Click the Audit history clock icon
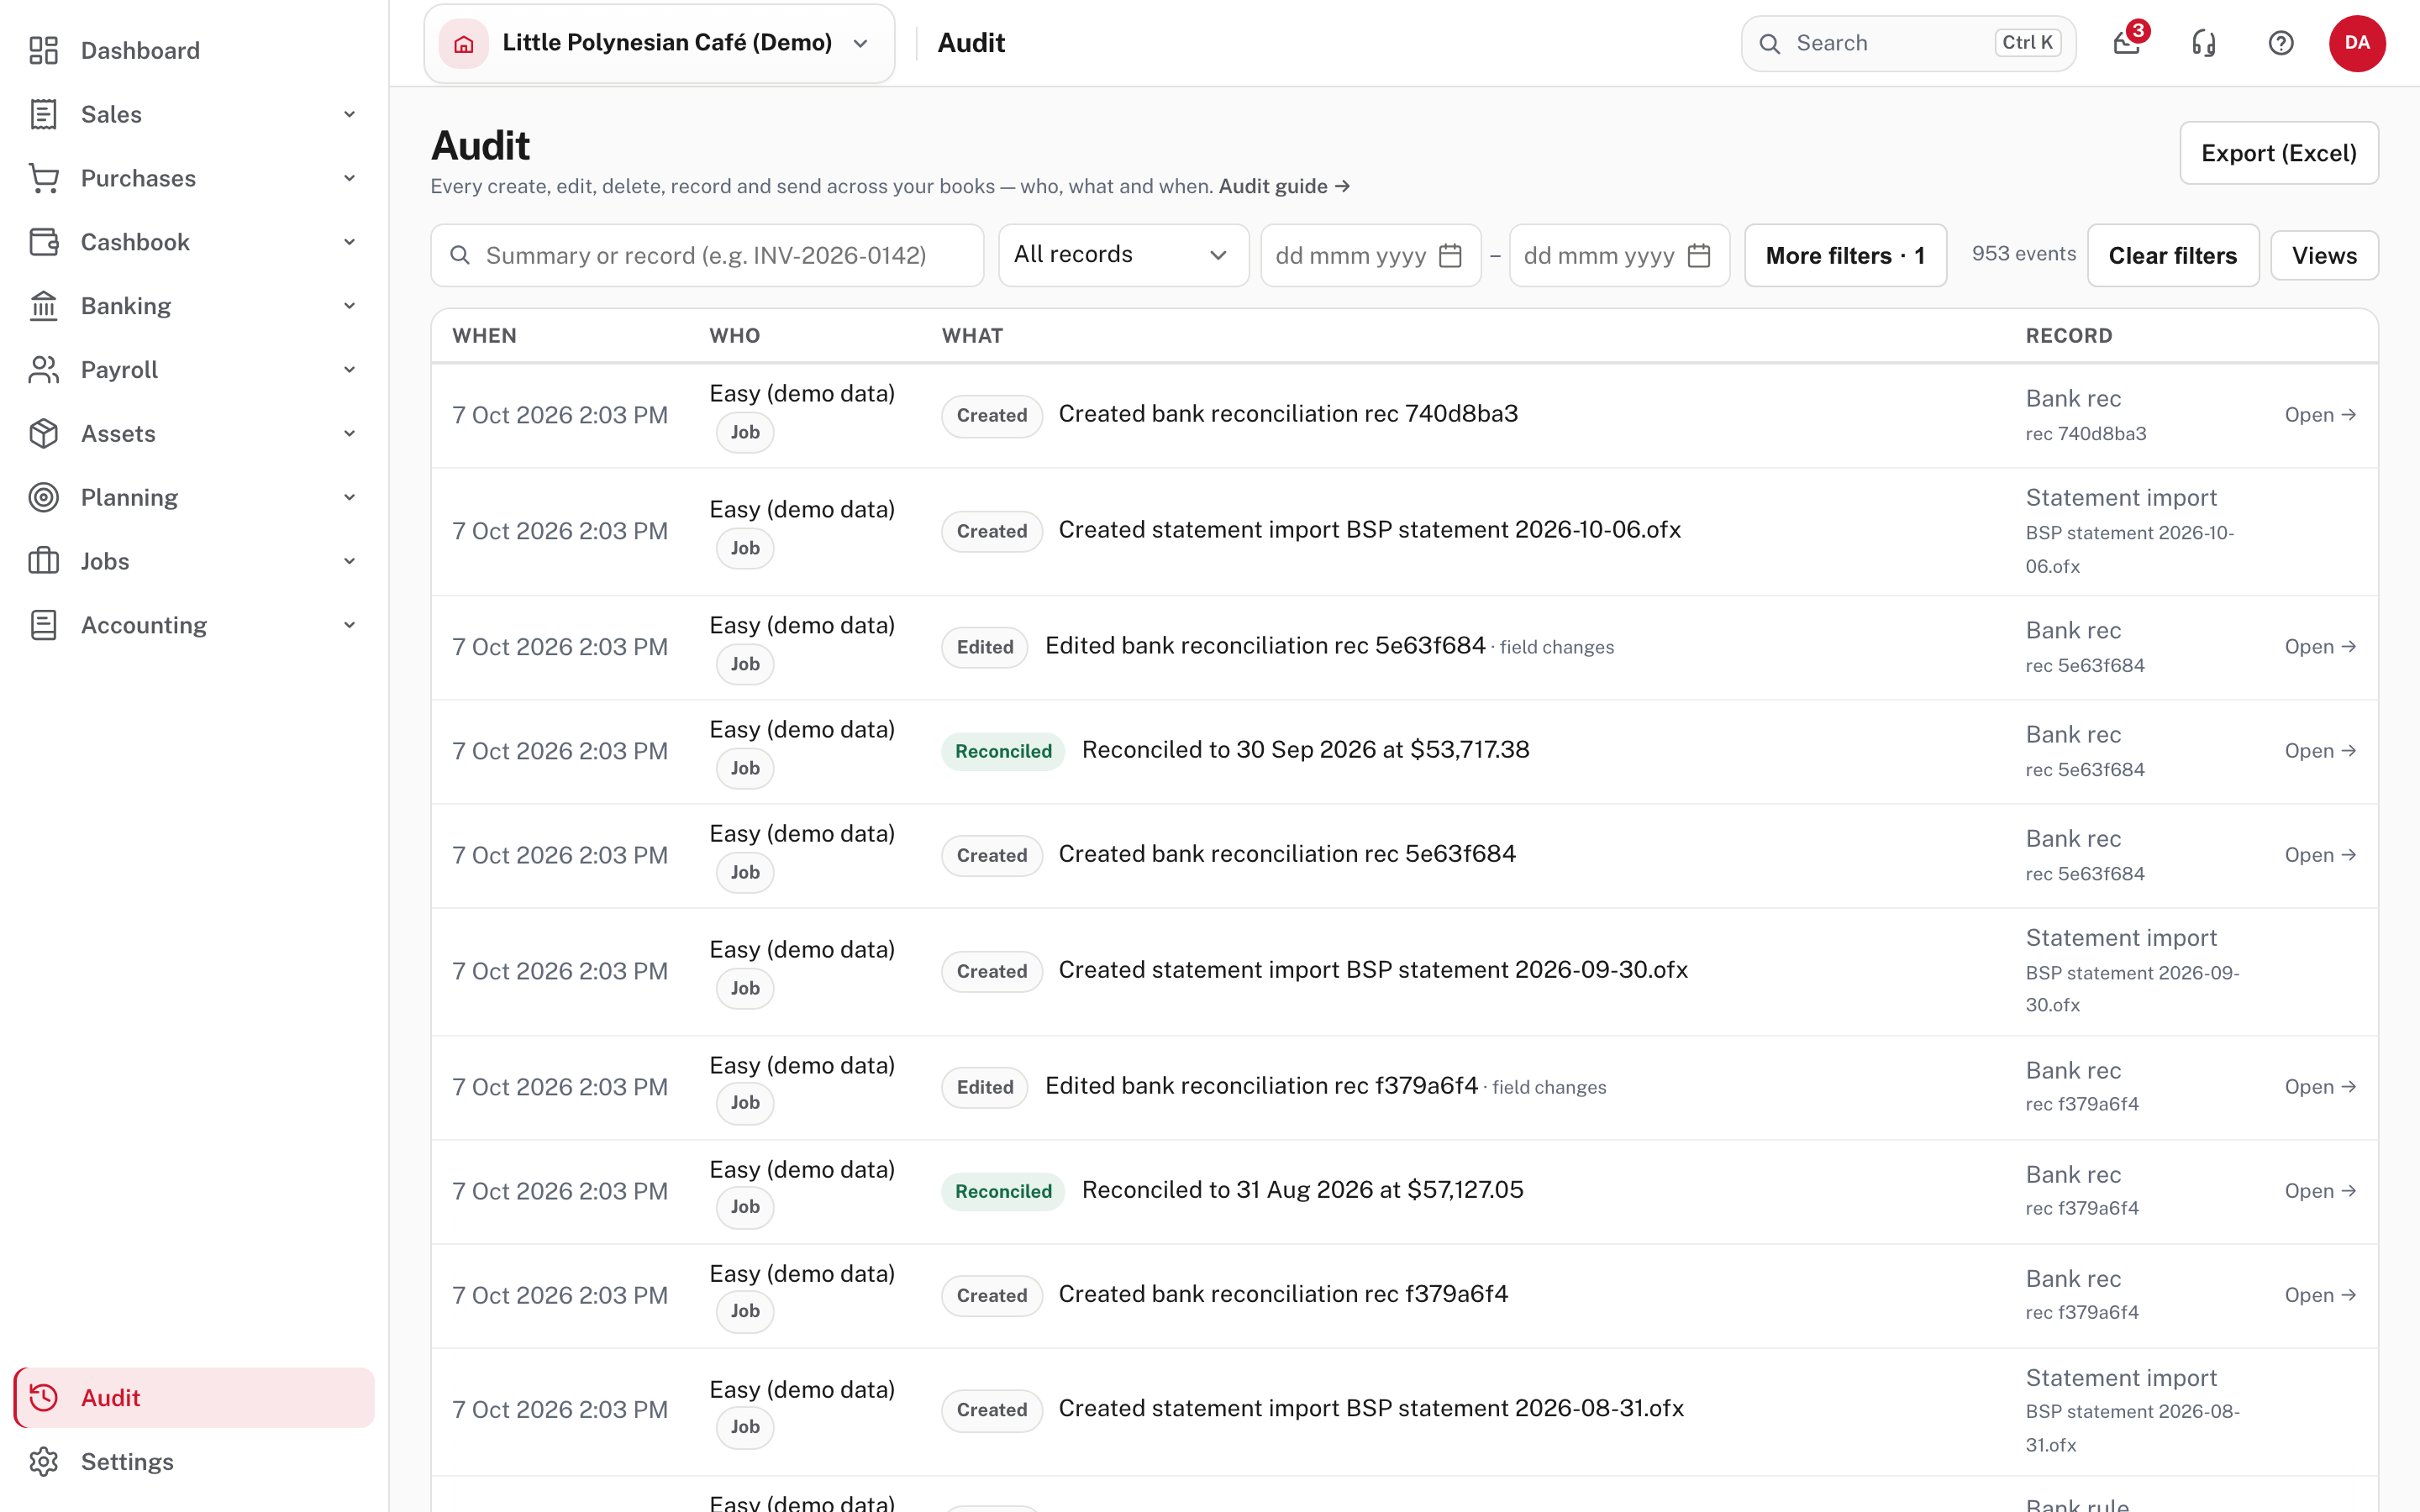The image size is (2420, 1512). (43, 1398)
